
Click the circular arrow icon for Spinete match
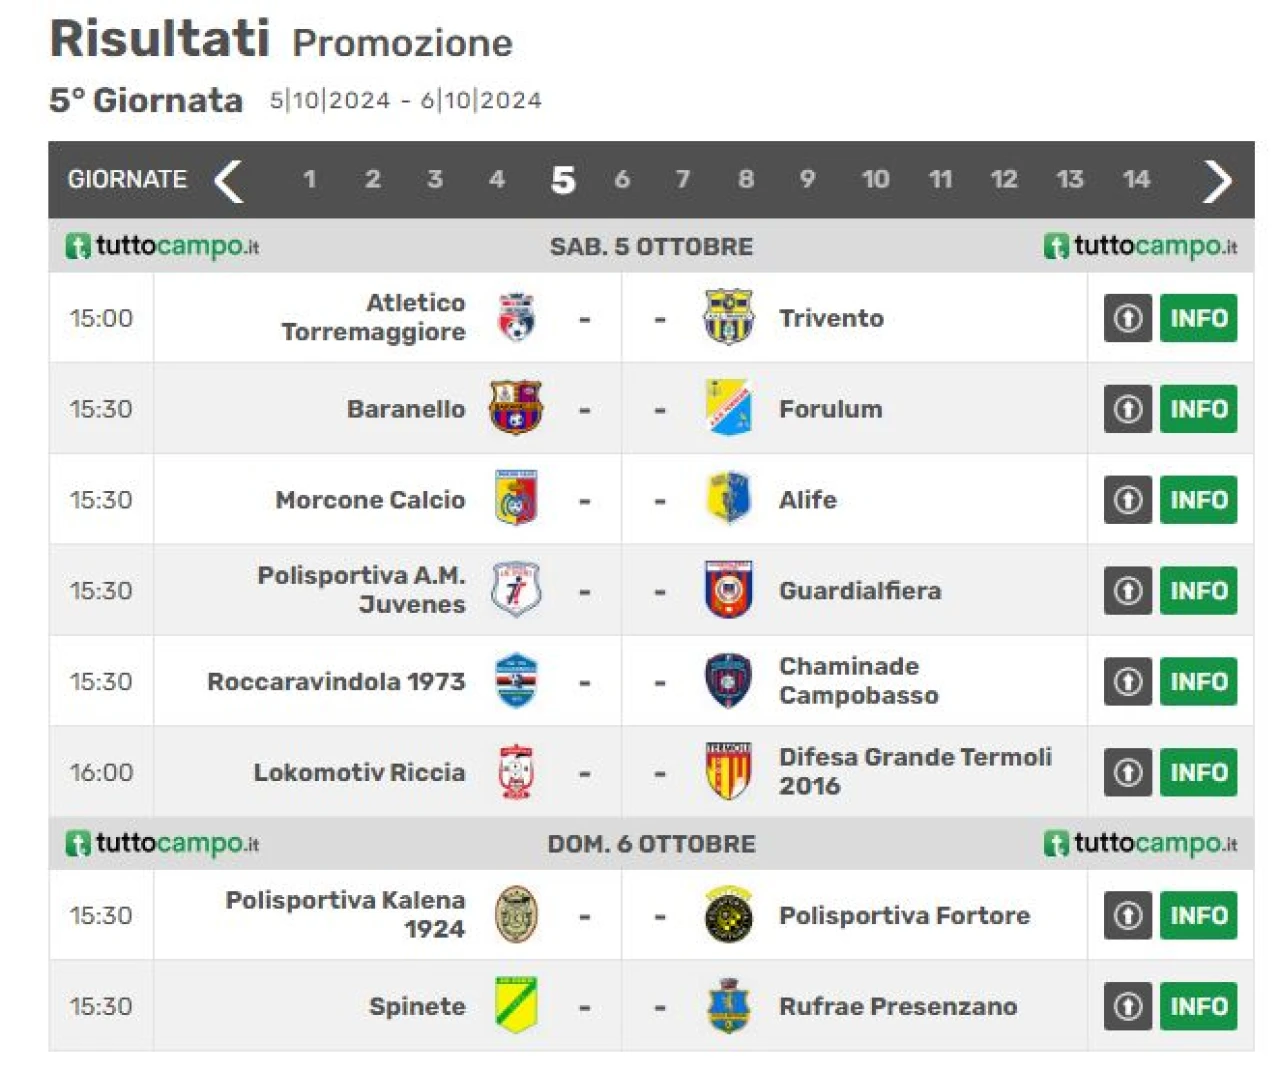coord(1128,1006)
